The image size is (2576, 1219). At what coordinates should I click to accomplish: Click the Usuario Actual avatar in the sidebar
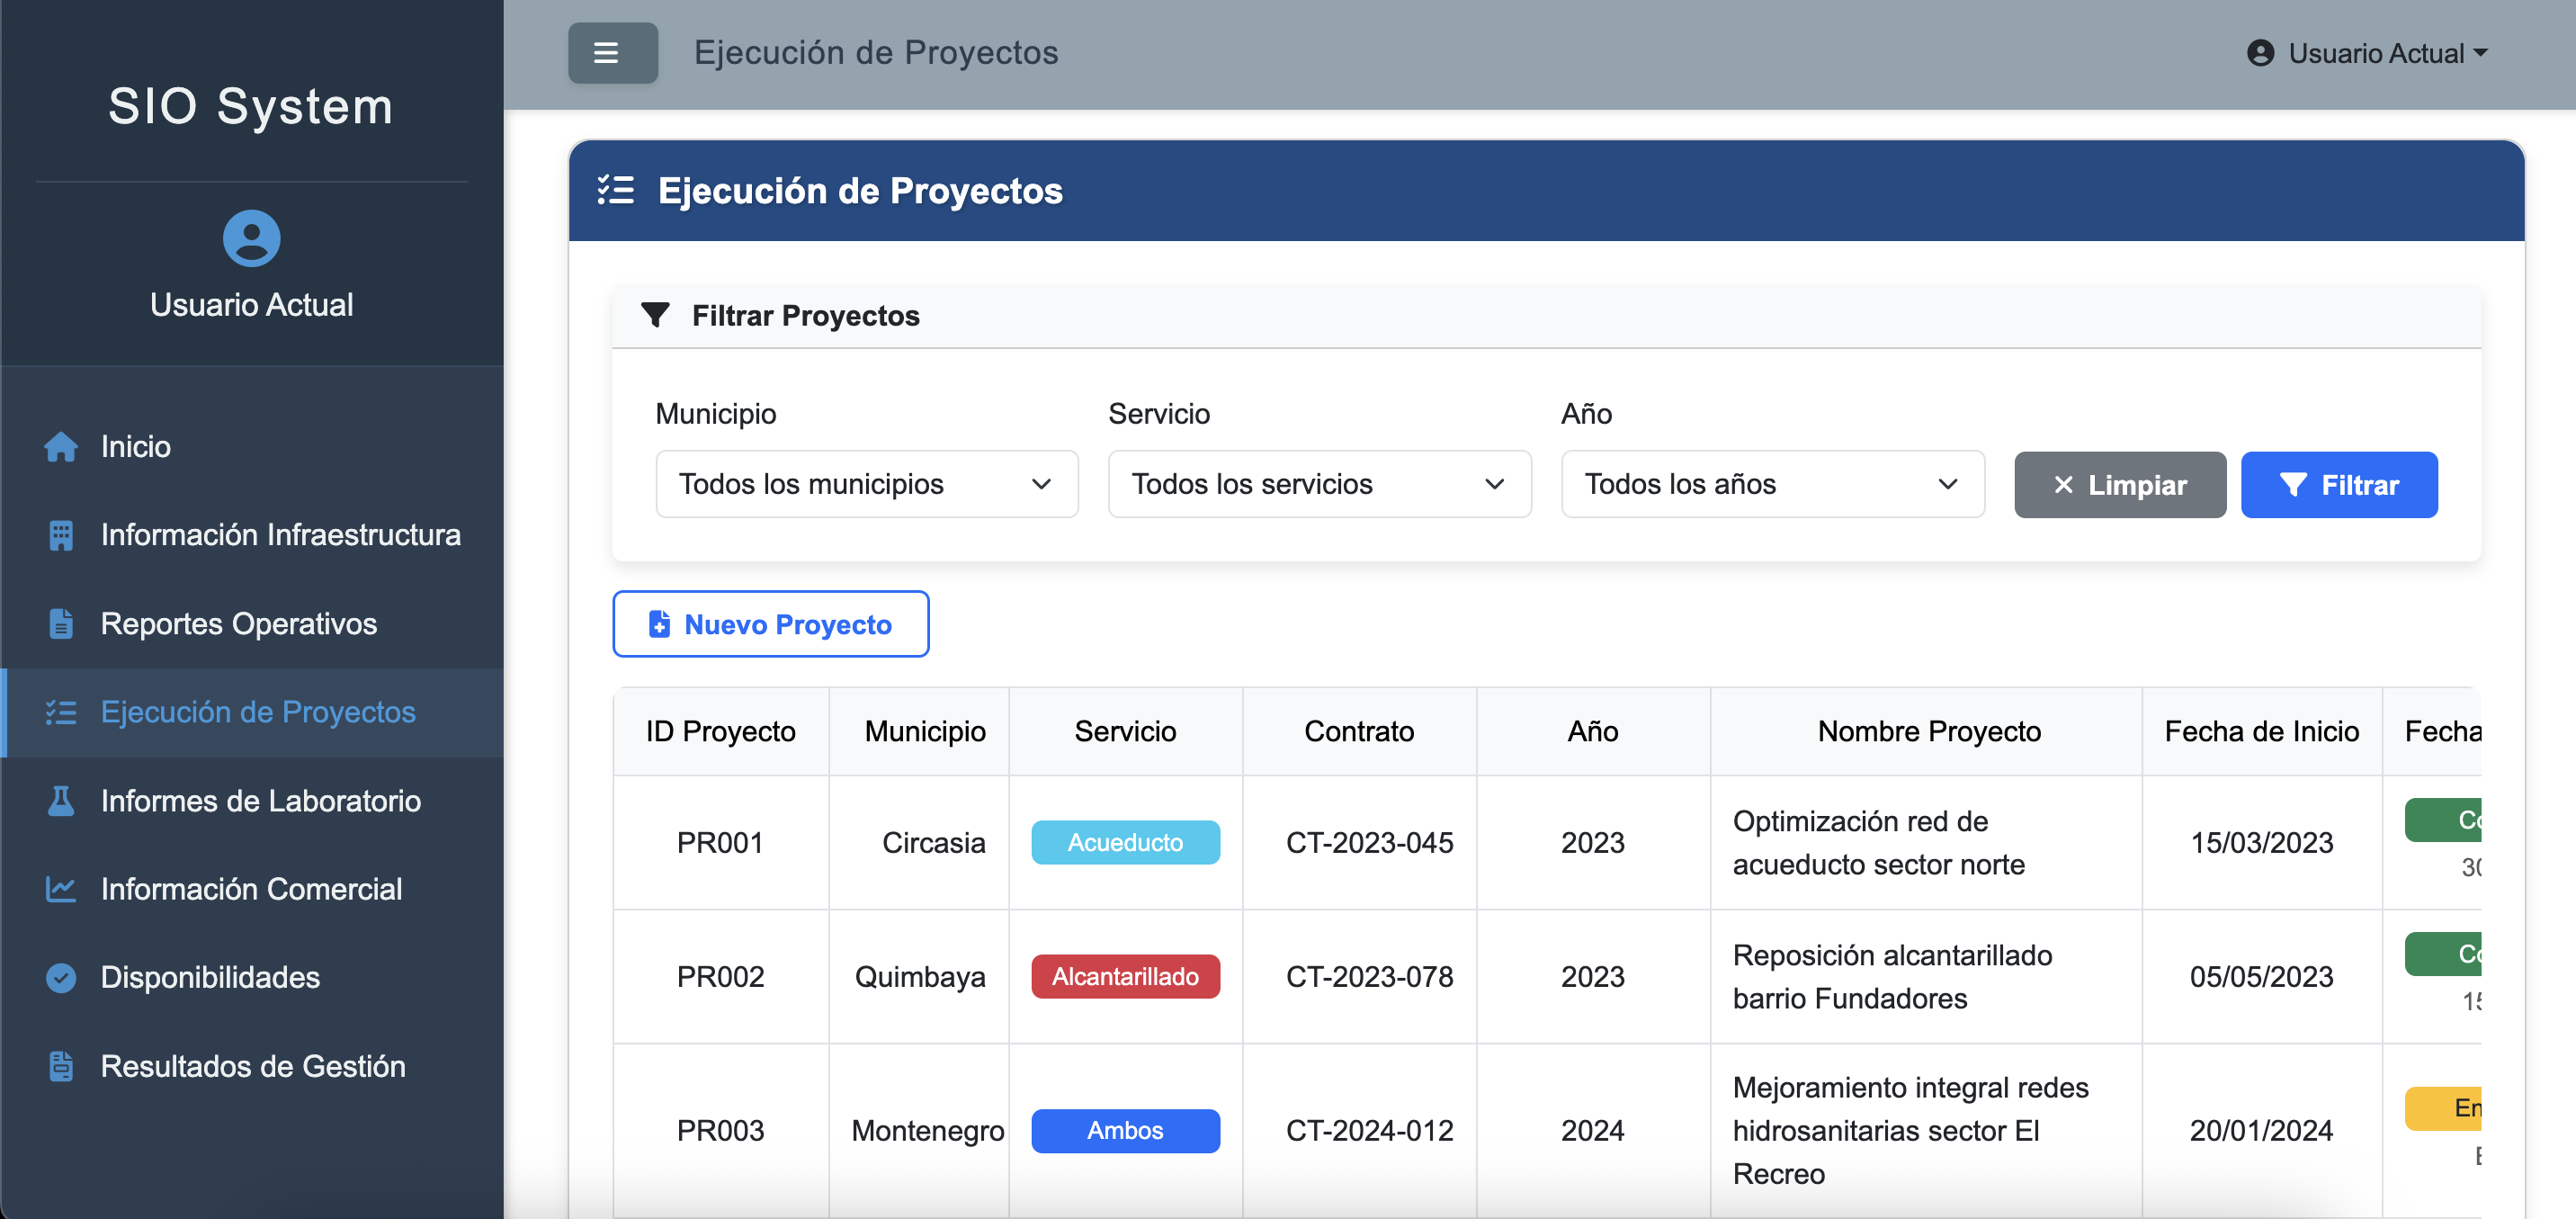tap(249, 240)
